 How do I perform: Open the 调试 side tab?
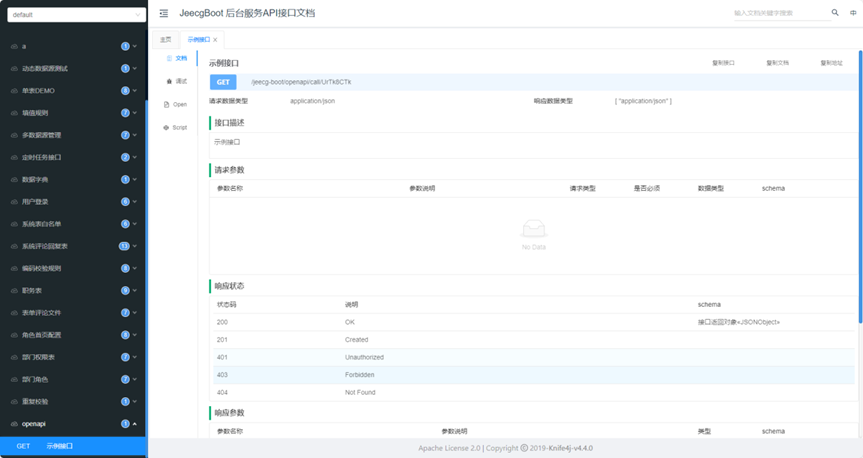coord(177,81)
